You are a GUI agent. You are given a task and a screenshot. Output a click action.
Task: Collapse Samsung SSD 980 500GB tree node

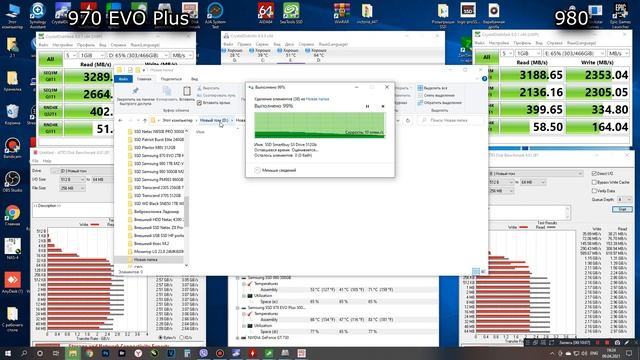[238, 278]
